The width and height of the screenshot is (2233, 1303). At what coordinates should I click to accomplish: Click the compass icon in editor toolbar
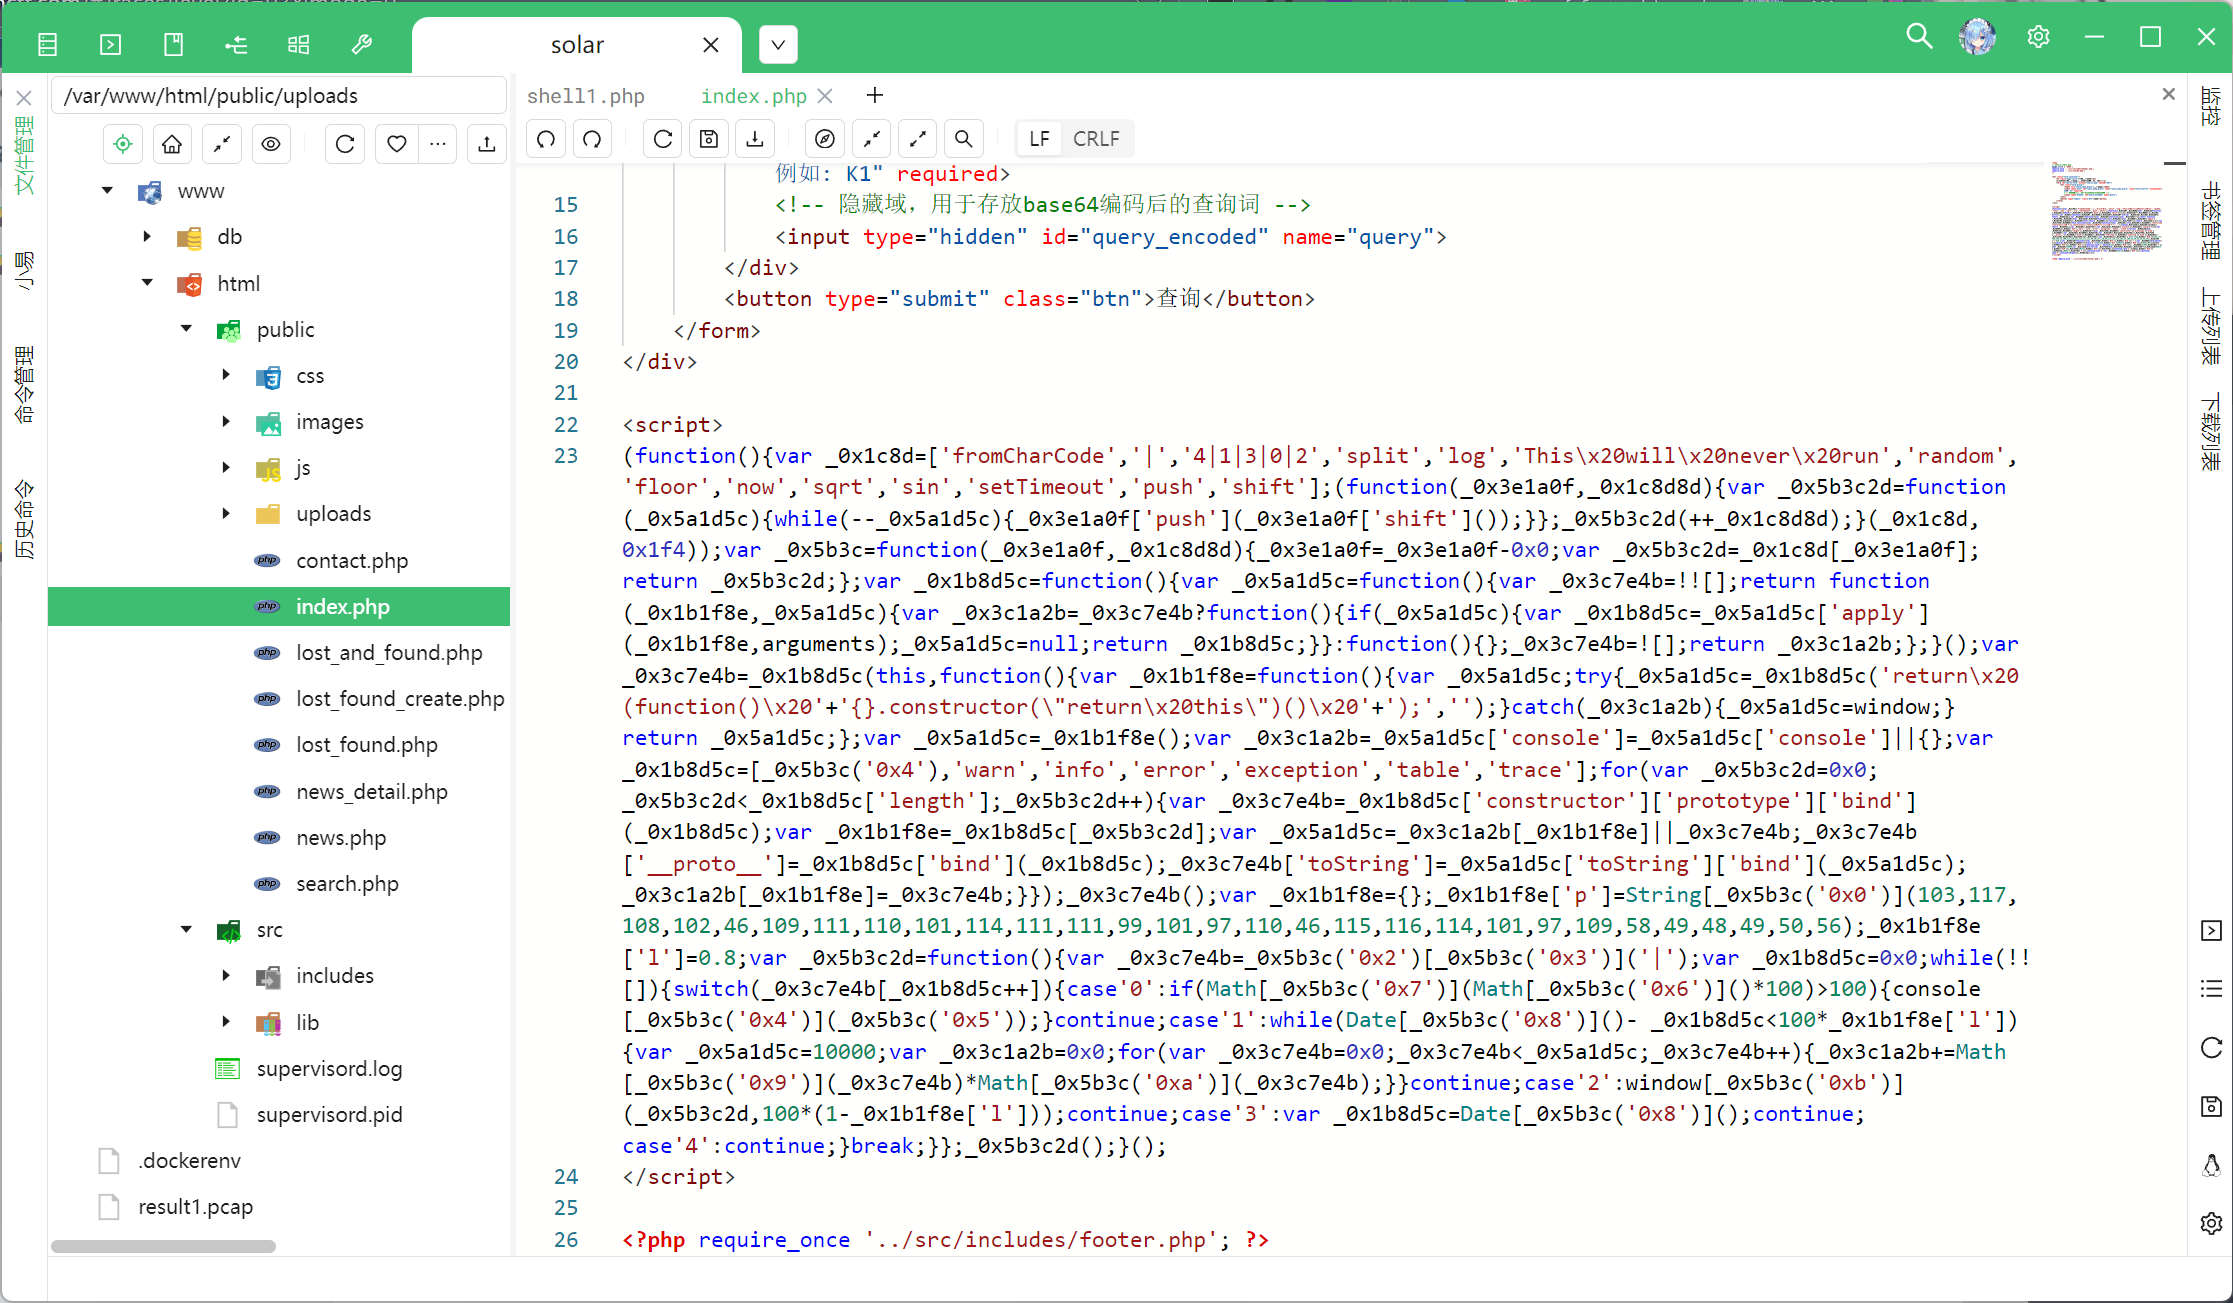tap(825, 139)
